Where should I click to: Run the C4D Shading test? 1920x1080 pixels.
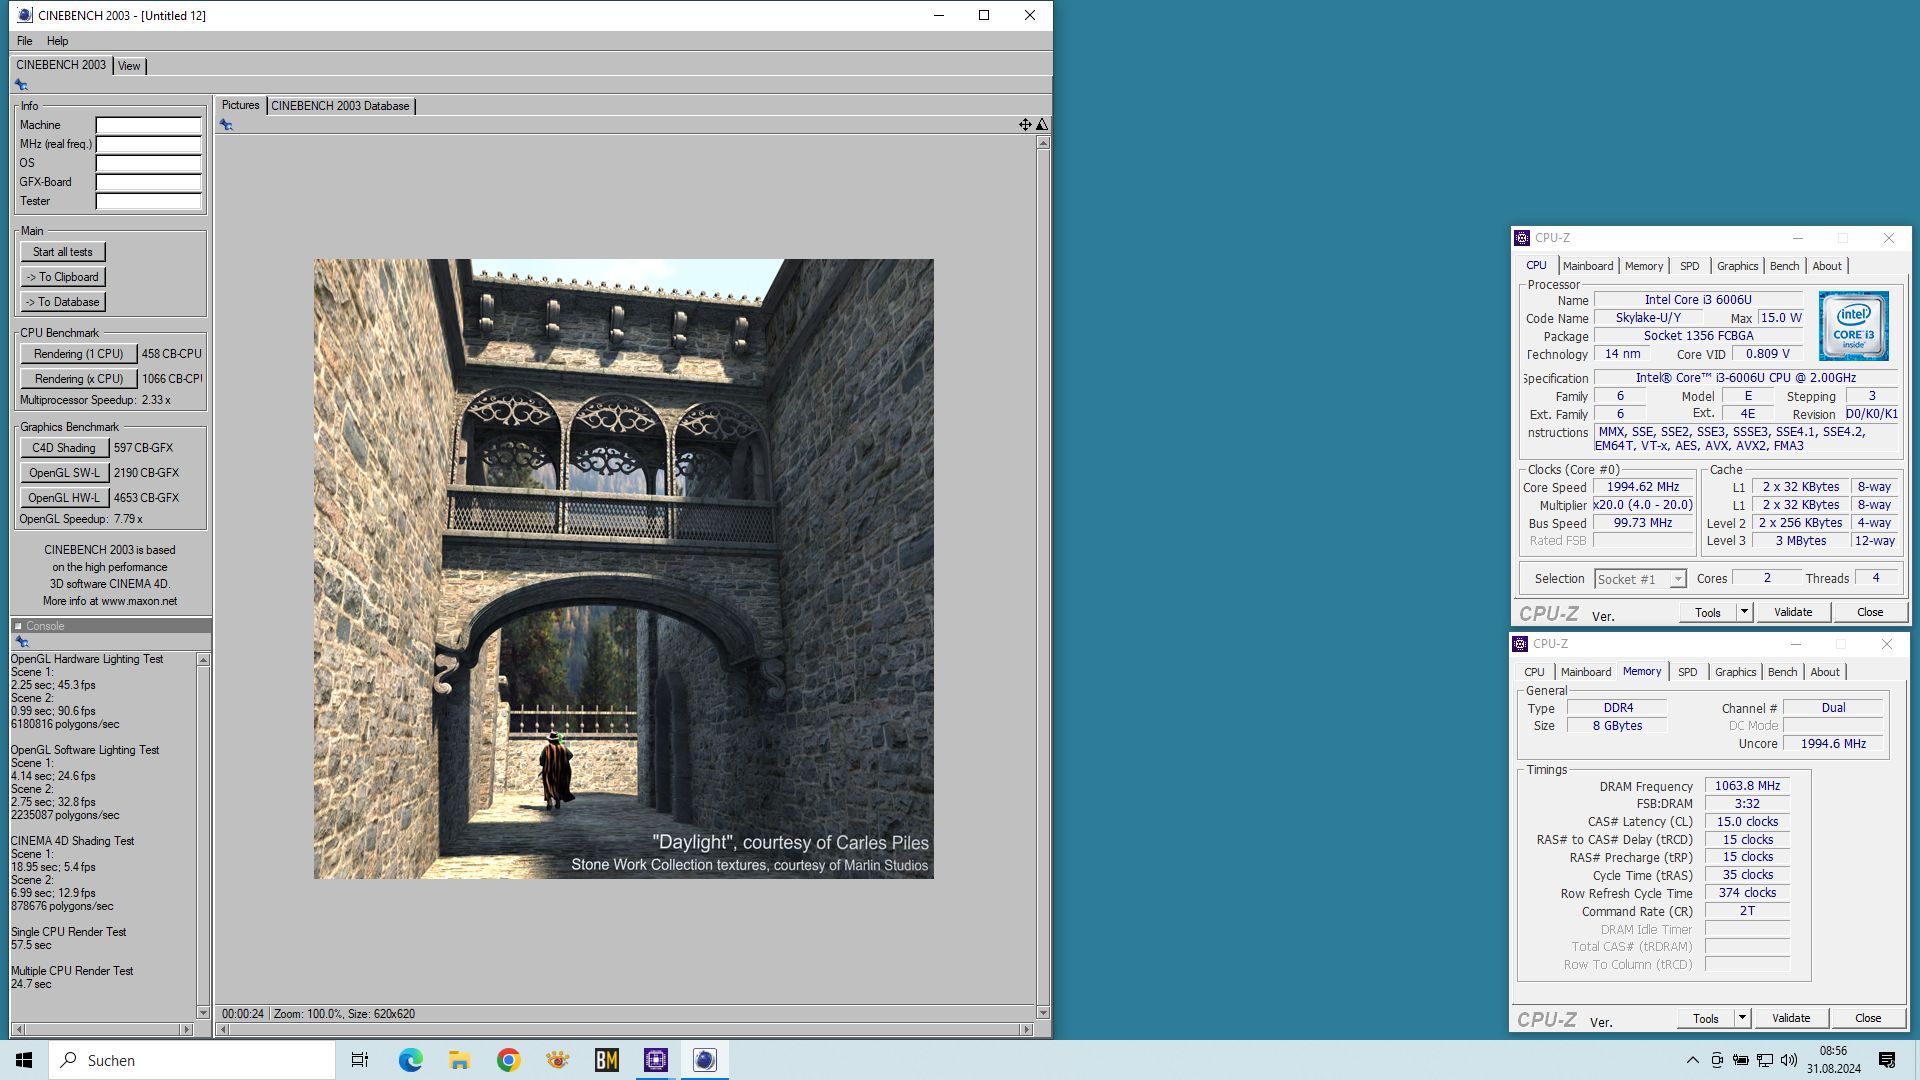[64, 448]
